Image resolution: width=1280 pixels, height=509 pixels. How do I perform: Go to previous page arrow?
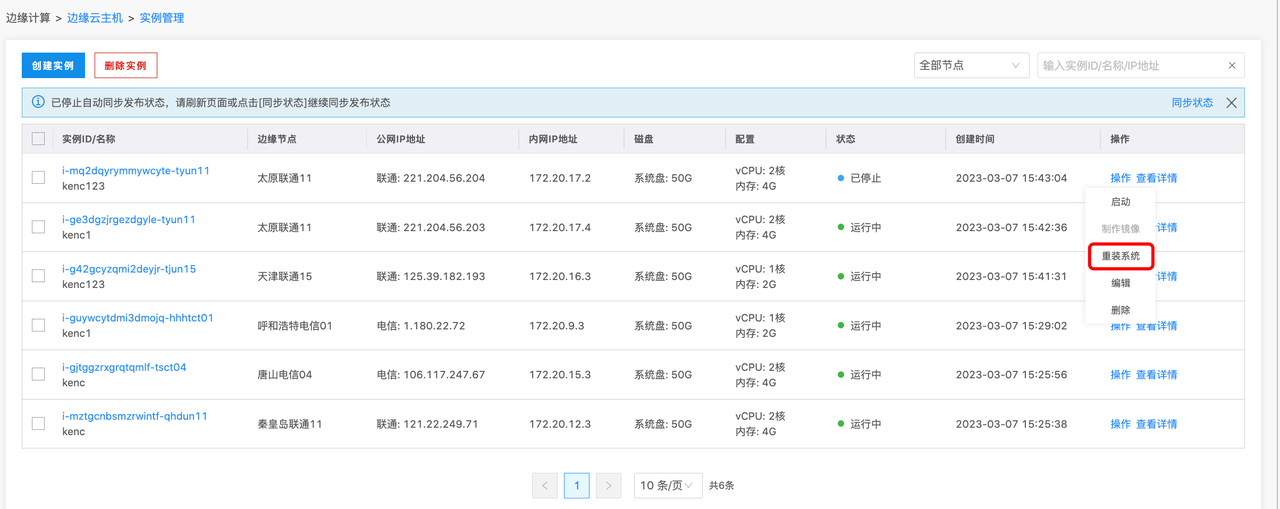(545, 486)
